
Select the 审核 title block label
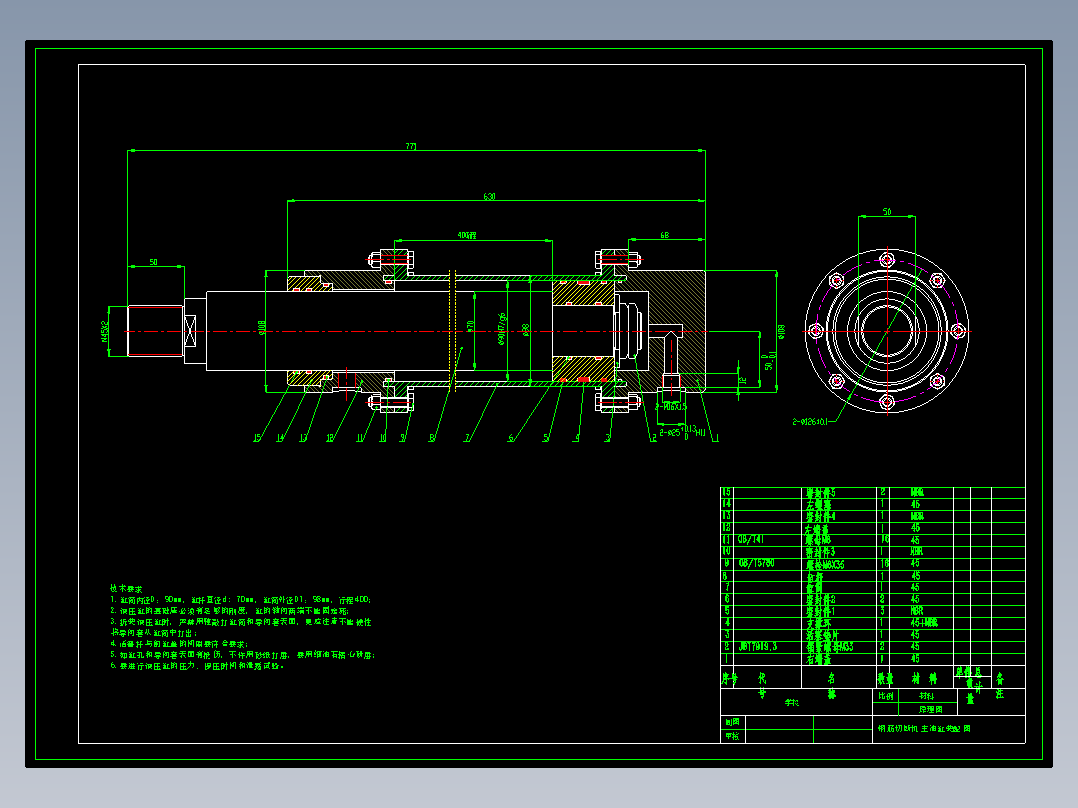coord(732,736)
